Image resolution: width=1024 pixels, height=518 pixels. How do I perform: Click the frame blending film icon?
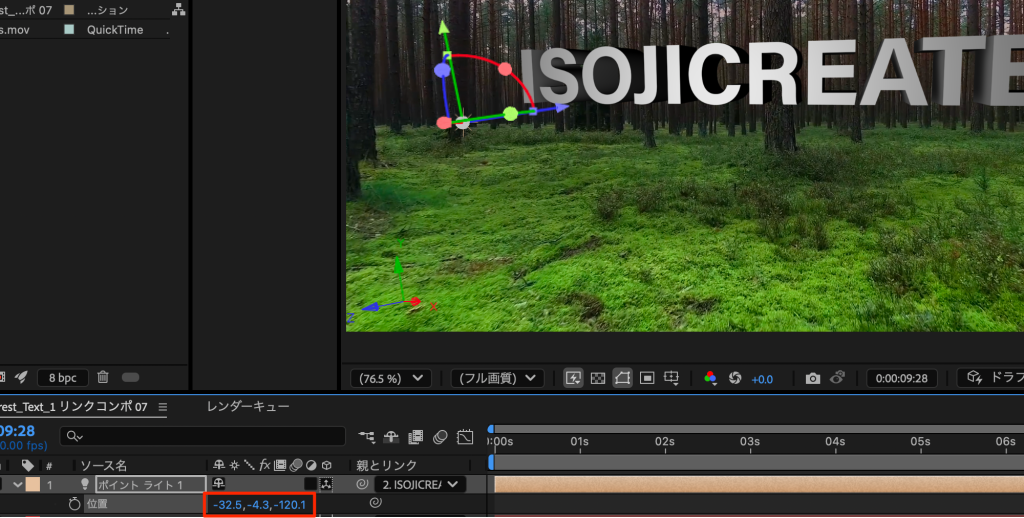[x=415, y=436]
